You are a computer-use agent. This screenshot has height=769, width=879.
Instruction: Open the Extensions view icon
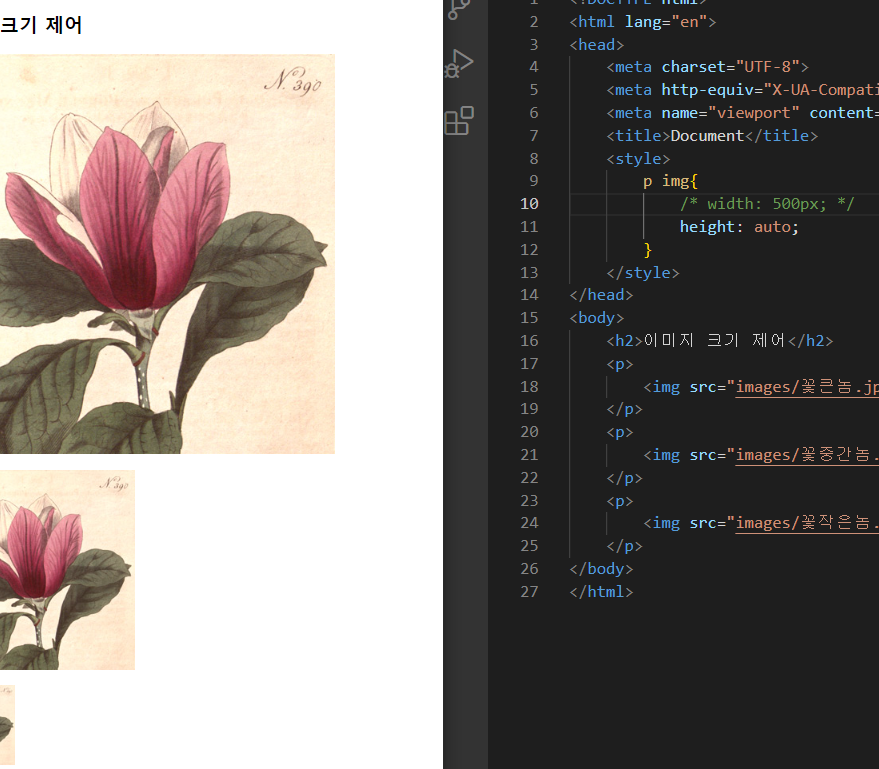[459, 121]
